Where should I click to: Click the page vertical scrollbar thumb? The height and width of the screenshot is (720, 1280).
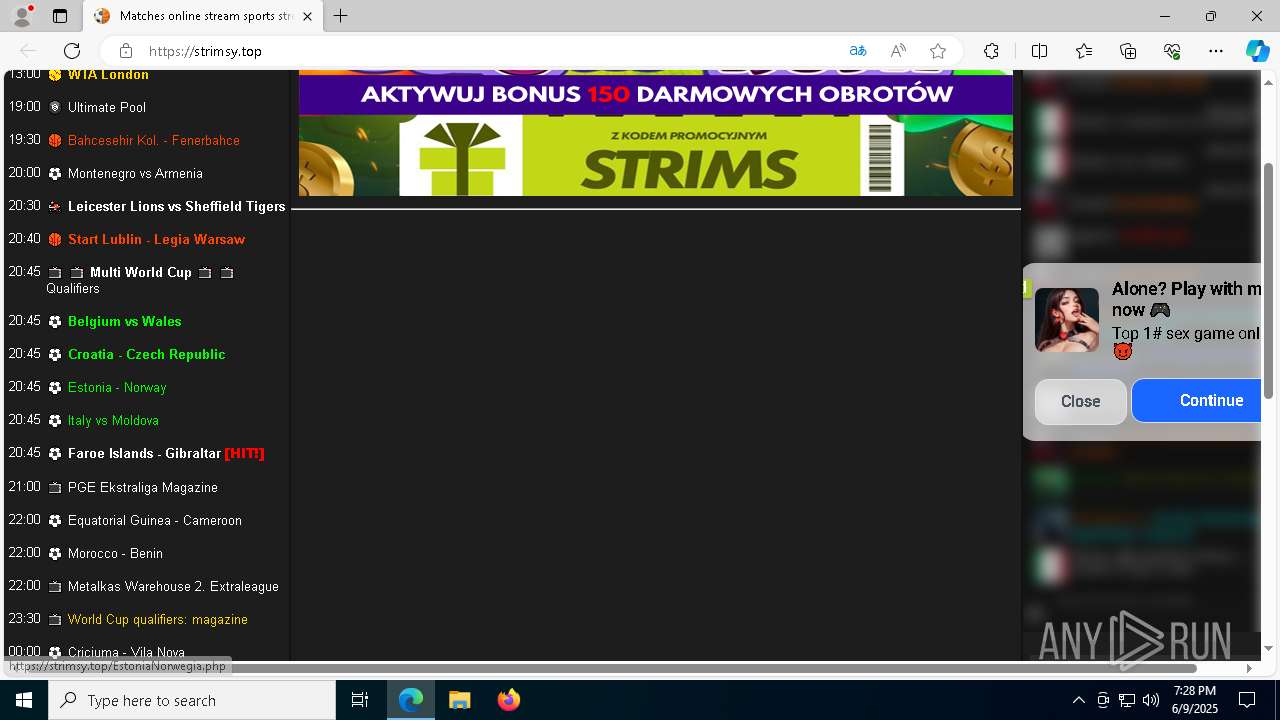click(1269, 280)
